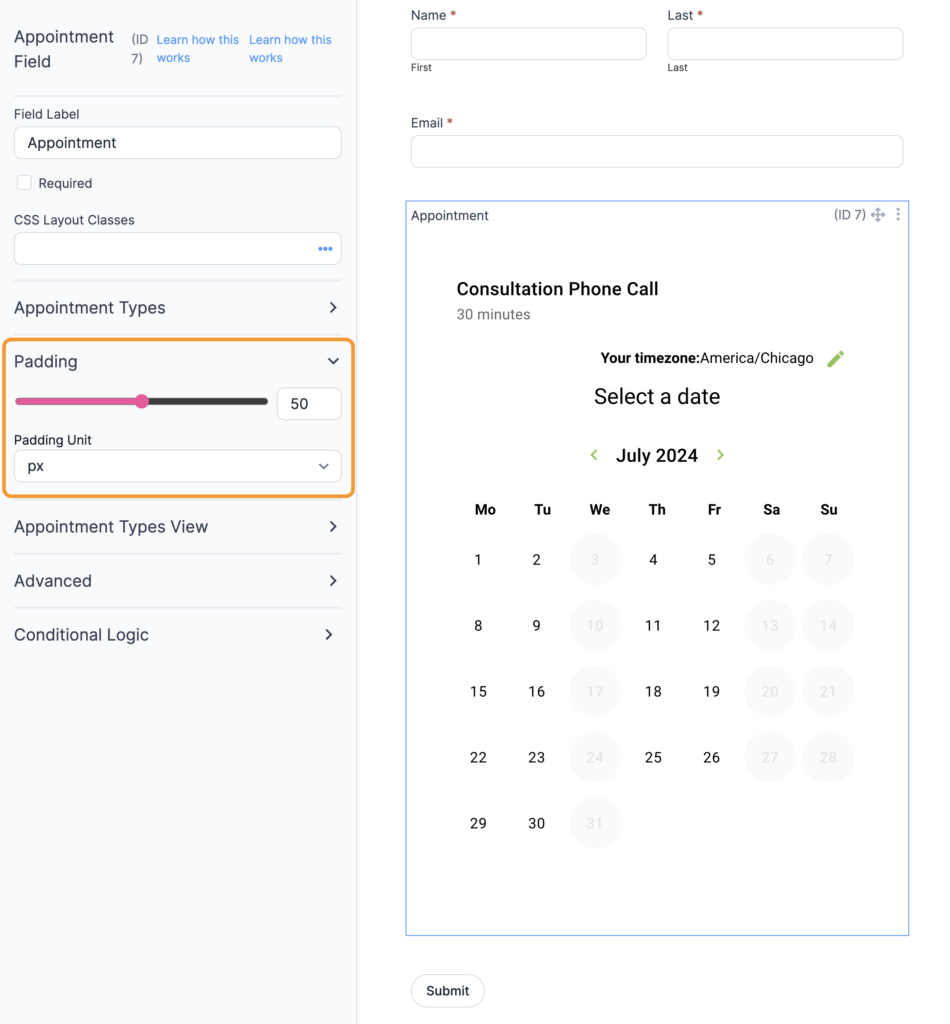Select July 9 on the calendar

(x=536, y=626)
